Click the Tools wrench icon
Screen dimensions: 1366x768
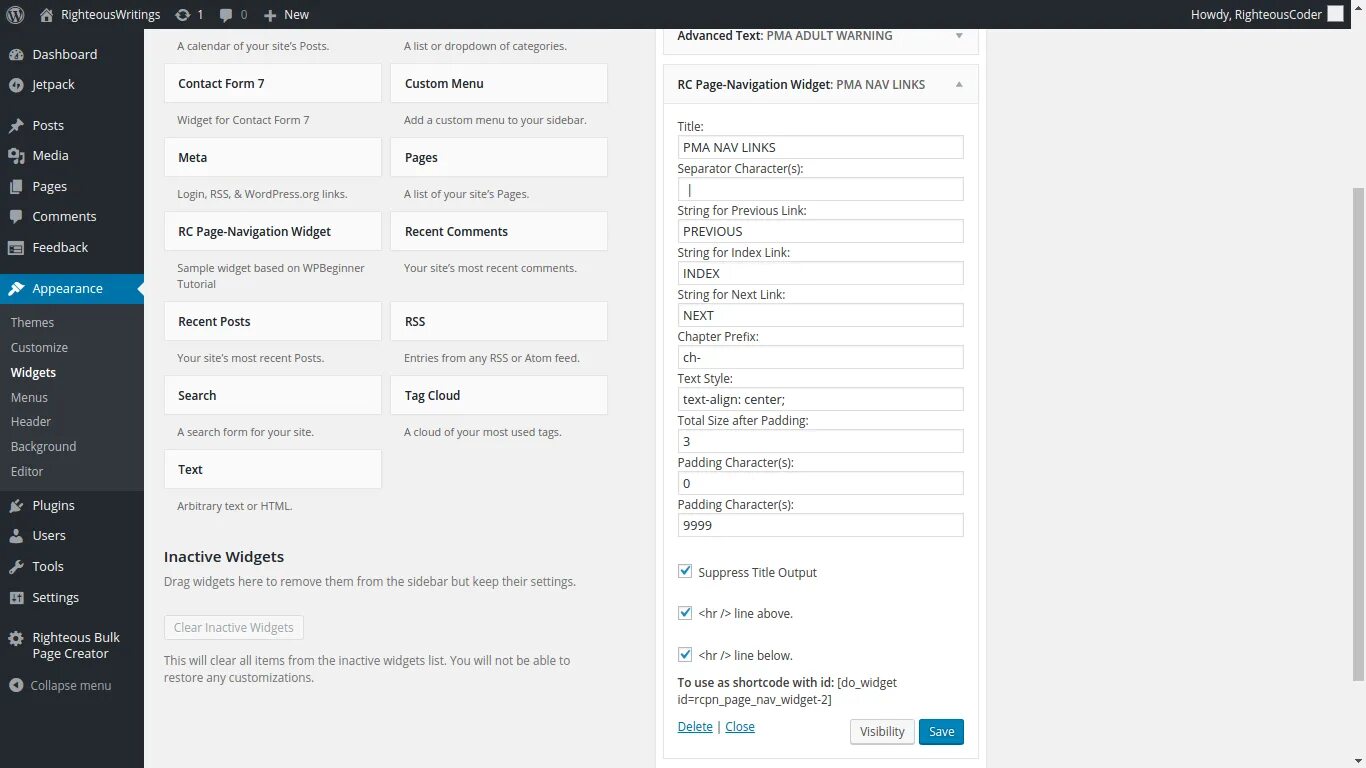[x=16, y=567]
